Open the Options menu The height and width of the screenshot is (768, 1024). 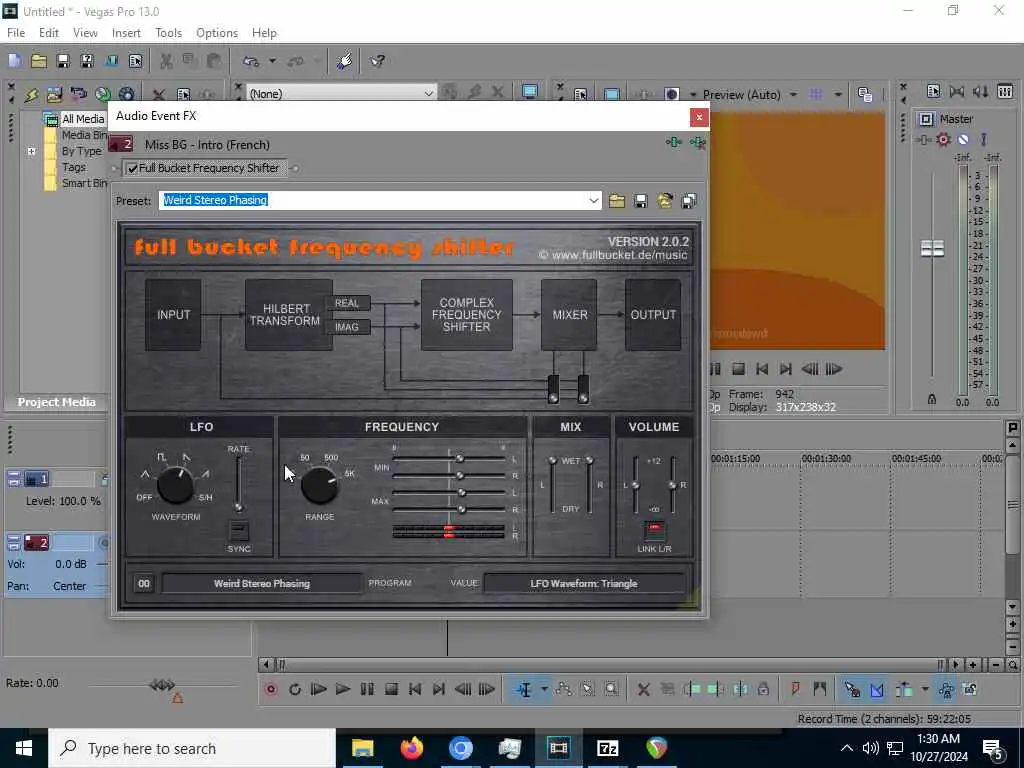click(x=217, y=33)
